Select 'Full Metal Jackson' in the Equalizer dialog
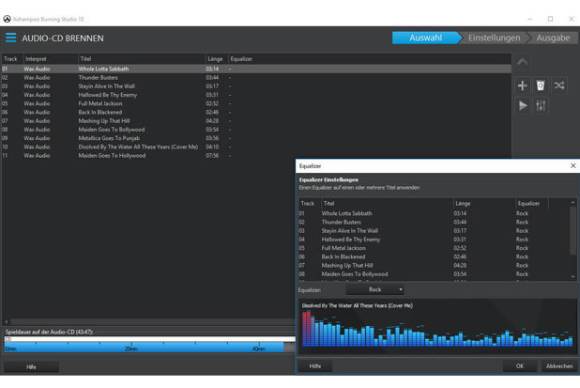The image size is (580, 388). tap(434, 248)
